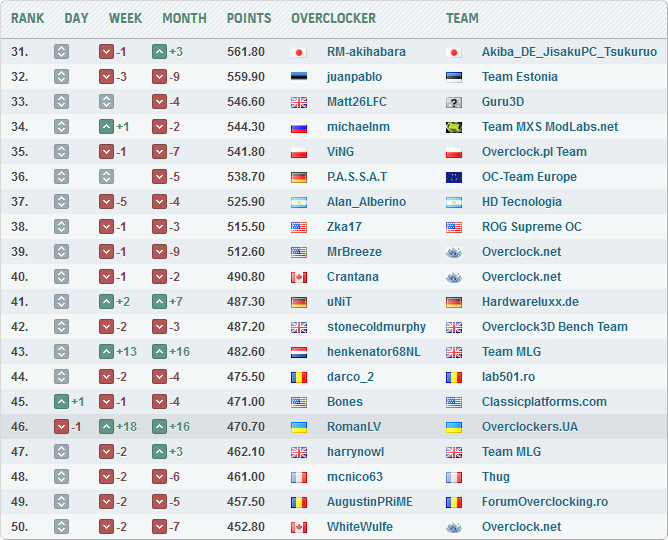This screenshot has width=668, height=540.
Task: Click the POINTS column header
Action: [x=249, y=18]
